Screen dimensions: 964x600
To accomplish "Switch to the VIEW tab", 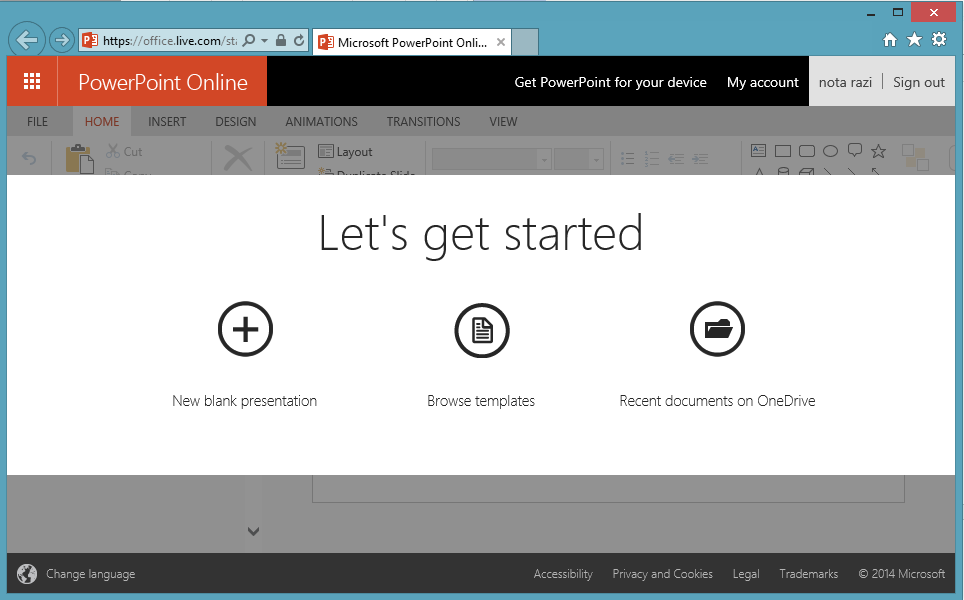I will 503,122.
